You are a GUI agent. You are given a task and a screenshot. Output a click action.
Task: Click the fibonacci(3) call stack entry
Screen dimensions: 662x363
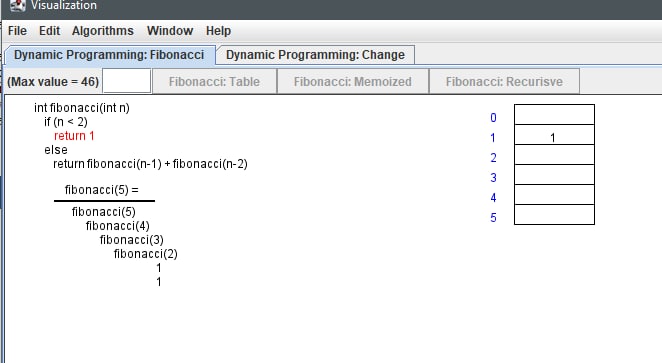(x=131, y=240)
